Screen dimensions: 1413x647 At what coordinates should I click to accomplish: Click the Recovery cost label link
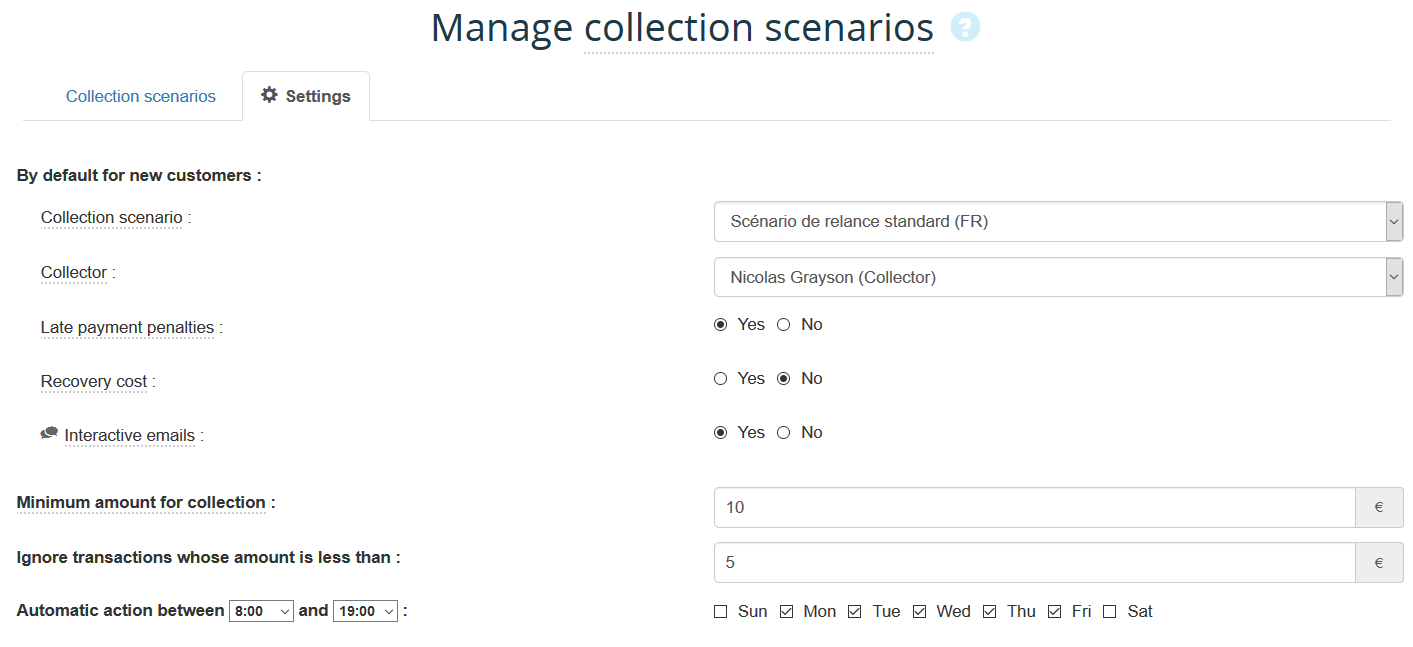[x=94, y=382]
